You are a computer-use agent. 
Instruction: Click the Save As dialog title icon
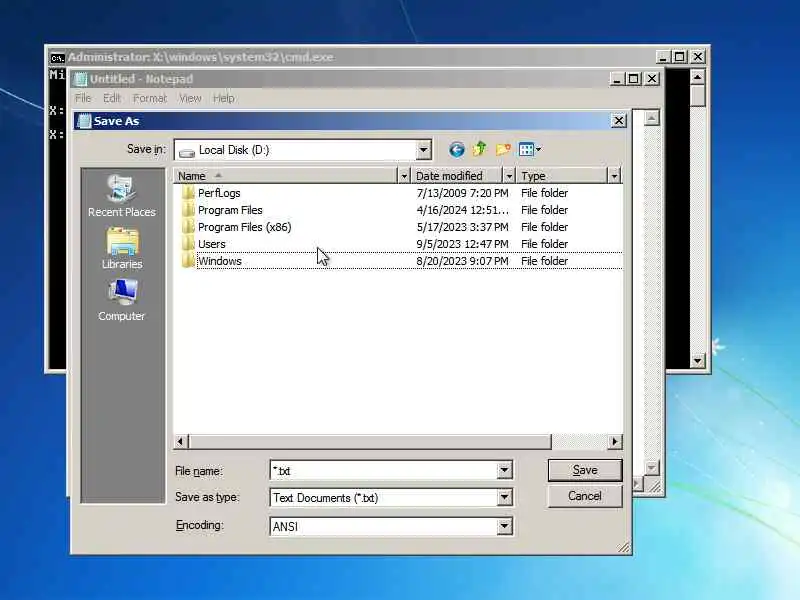point(84,121)
